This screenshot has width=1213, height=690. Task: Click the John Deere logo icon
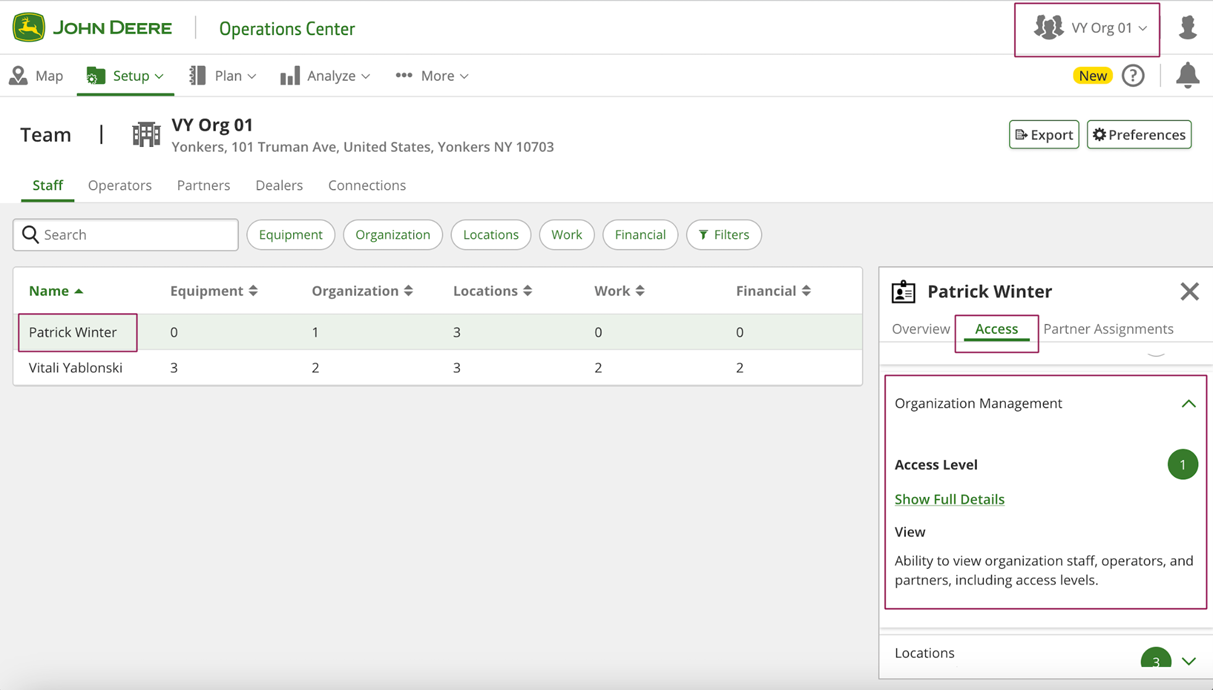(29, 27)
